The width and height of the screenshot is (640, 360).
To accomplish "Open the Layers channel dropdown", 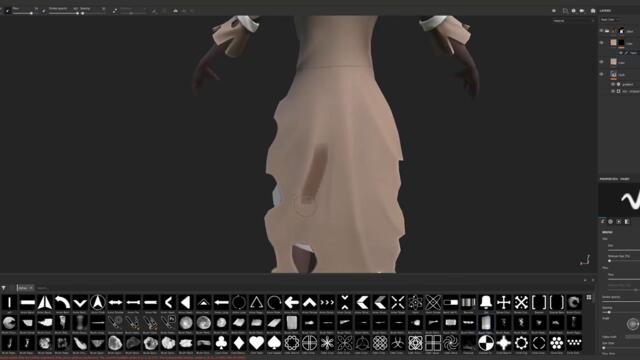I will click(609, 20).
